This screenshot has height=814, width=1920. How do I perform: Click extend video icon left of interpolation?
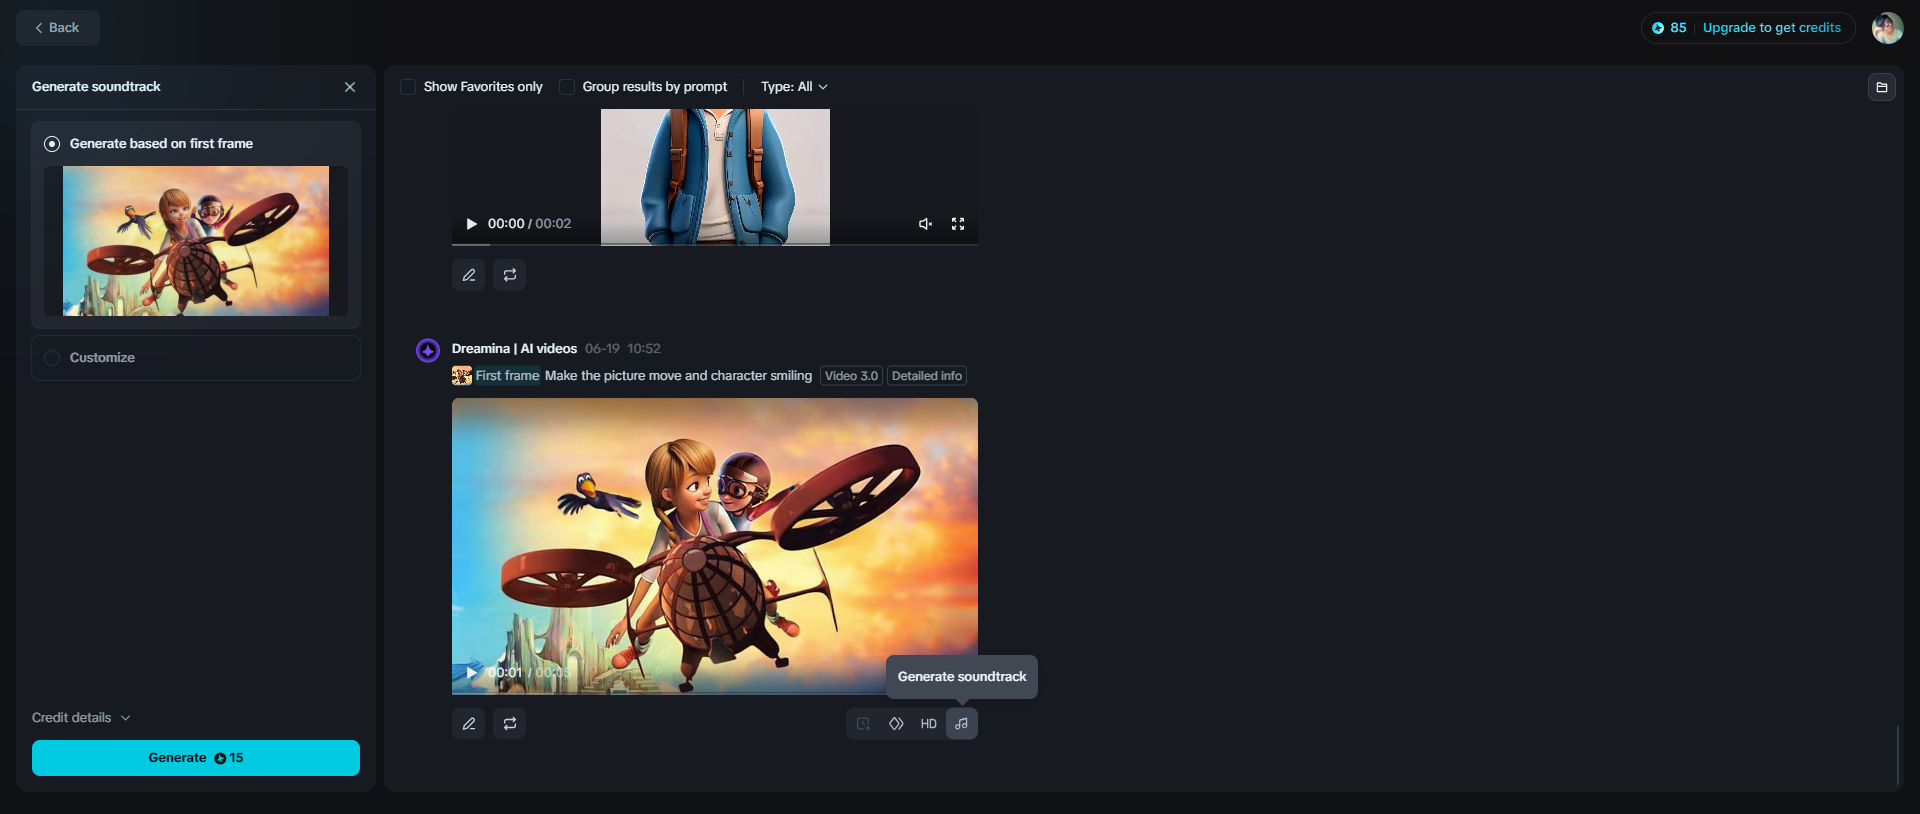[x=863, y=724]
